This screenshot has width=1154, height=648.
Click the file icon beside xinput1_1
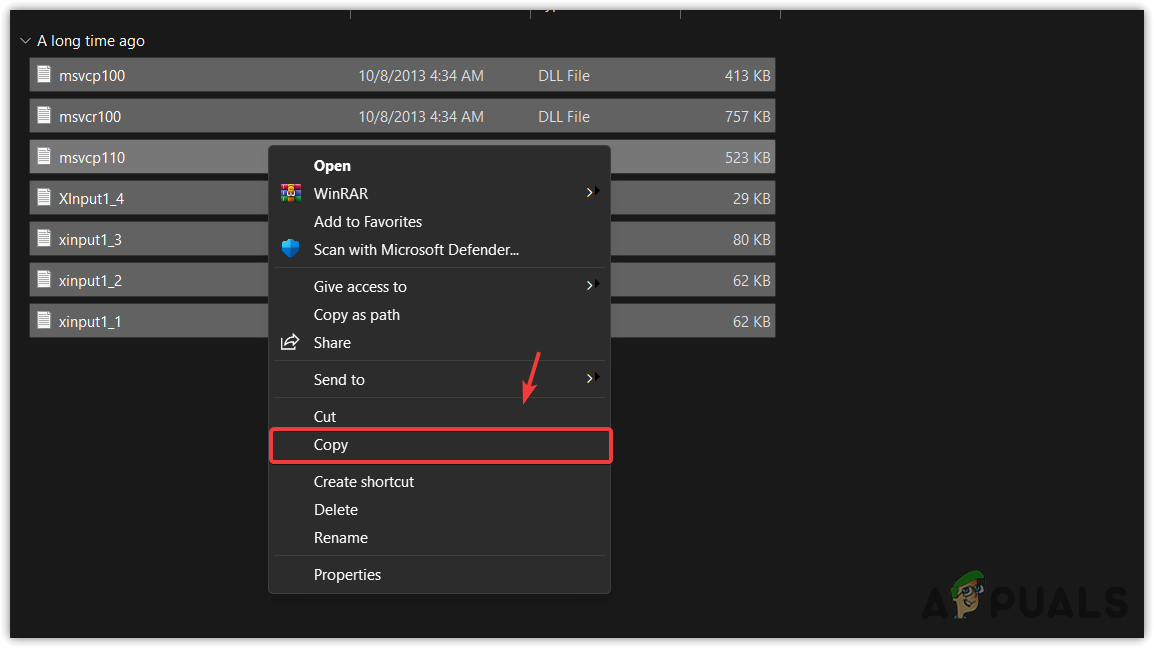(43, 321)
